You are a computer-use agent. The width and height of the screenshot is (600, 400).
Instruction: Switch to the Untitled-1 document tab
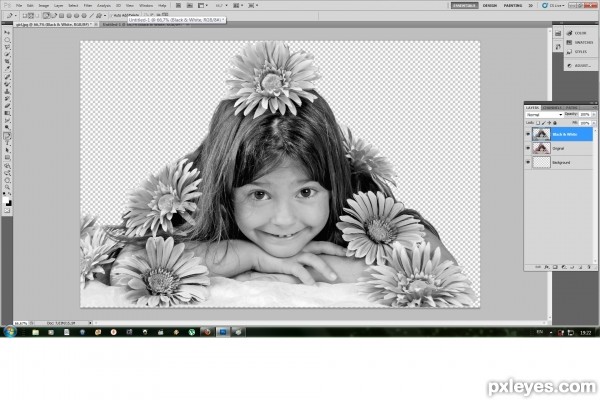(x=143, y=24)
